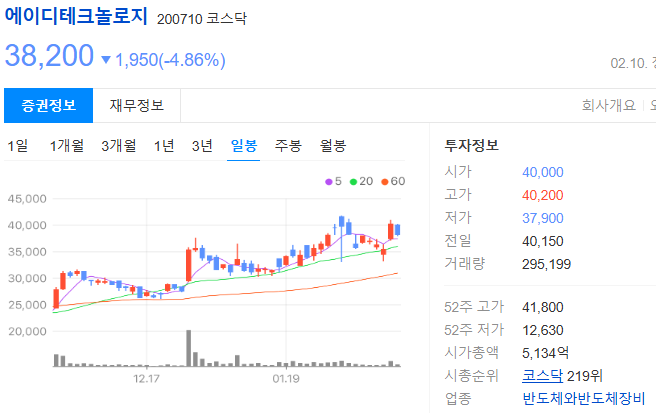Click the tallest volume bar in the chart
Image resolution: width=656 pixels, height=413 pixels.
189,348
